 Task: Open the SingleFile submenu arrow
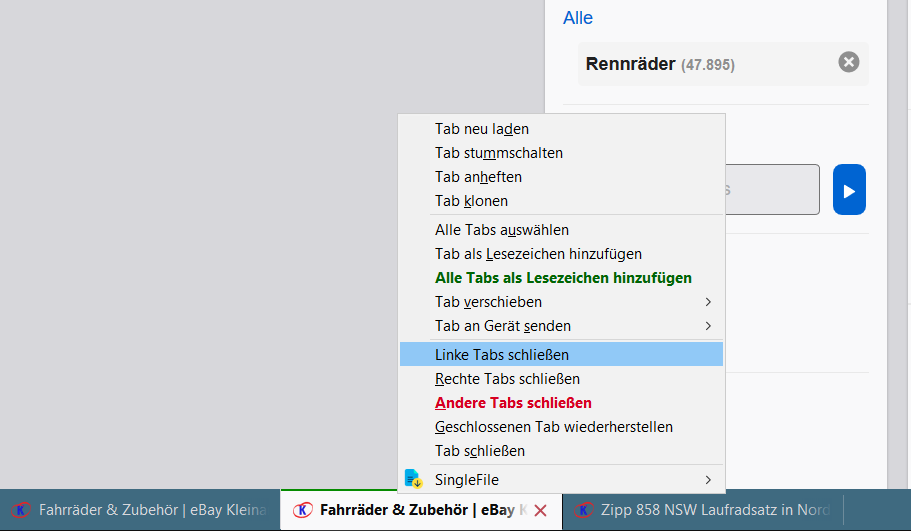708,480
